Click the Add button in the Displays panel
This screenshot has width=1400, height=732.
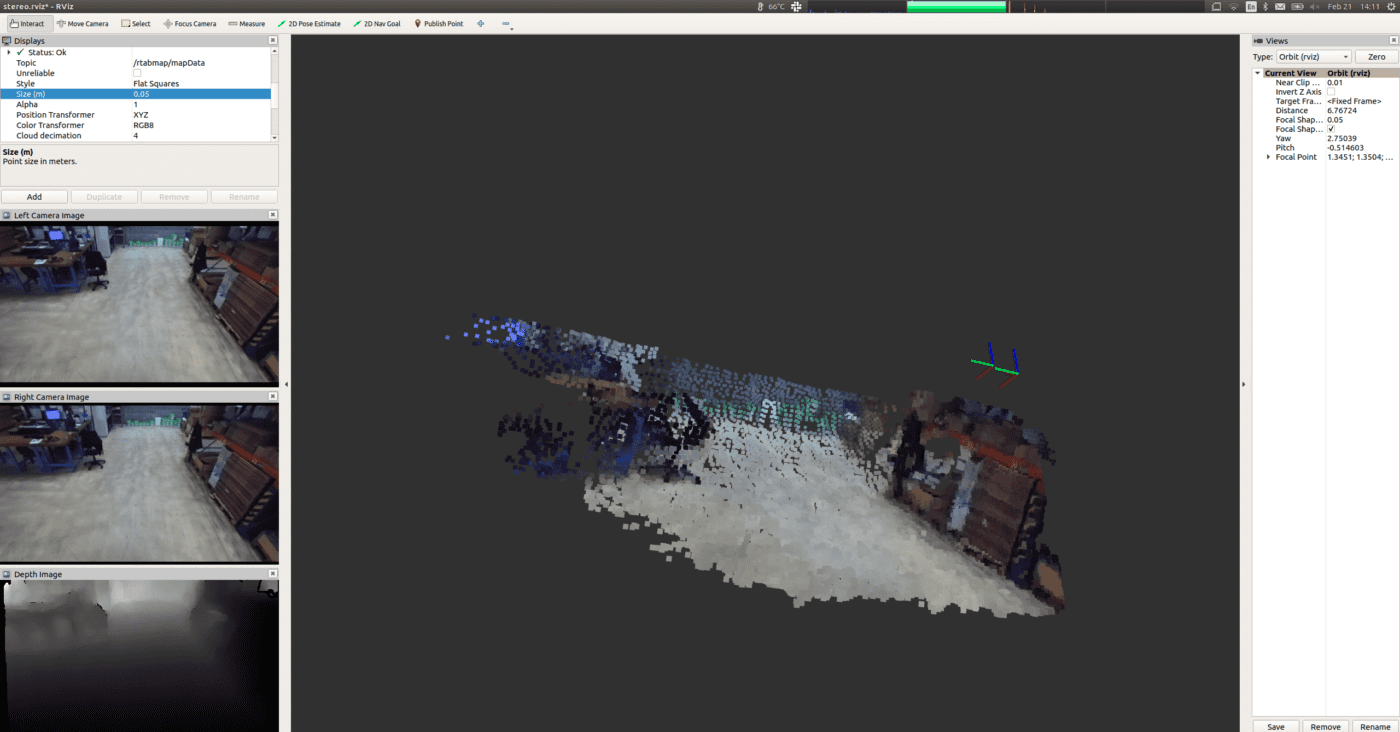coord(34,196)
